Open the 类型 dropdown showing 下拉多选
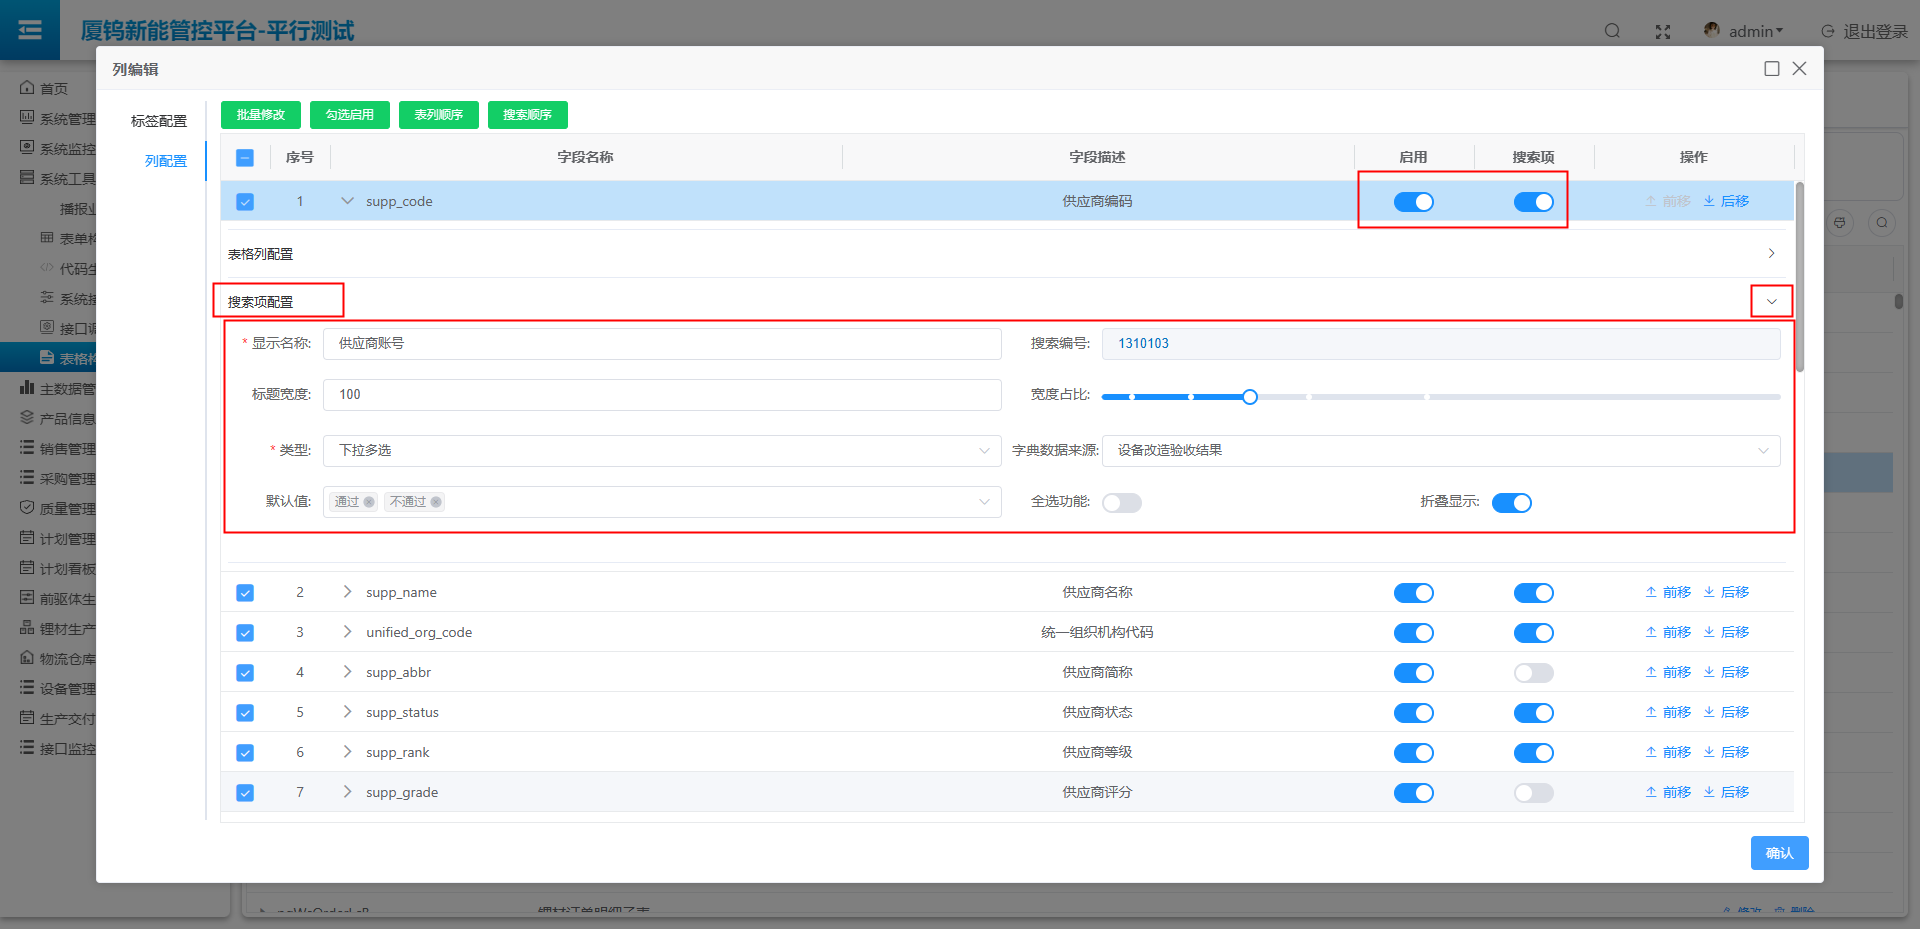 [661, 451]
